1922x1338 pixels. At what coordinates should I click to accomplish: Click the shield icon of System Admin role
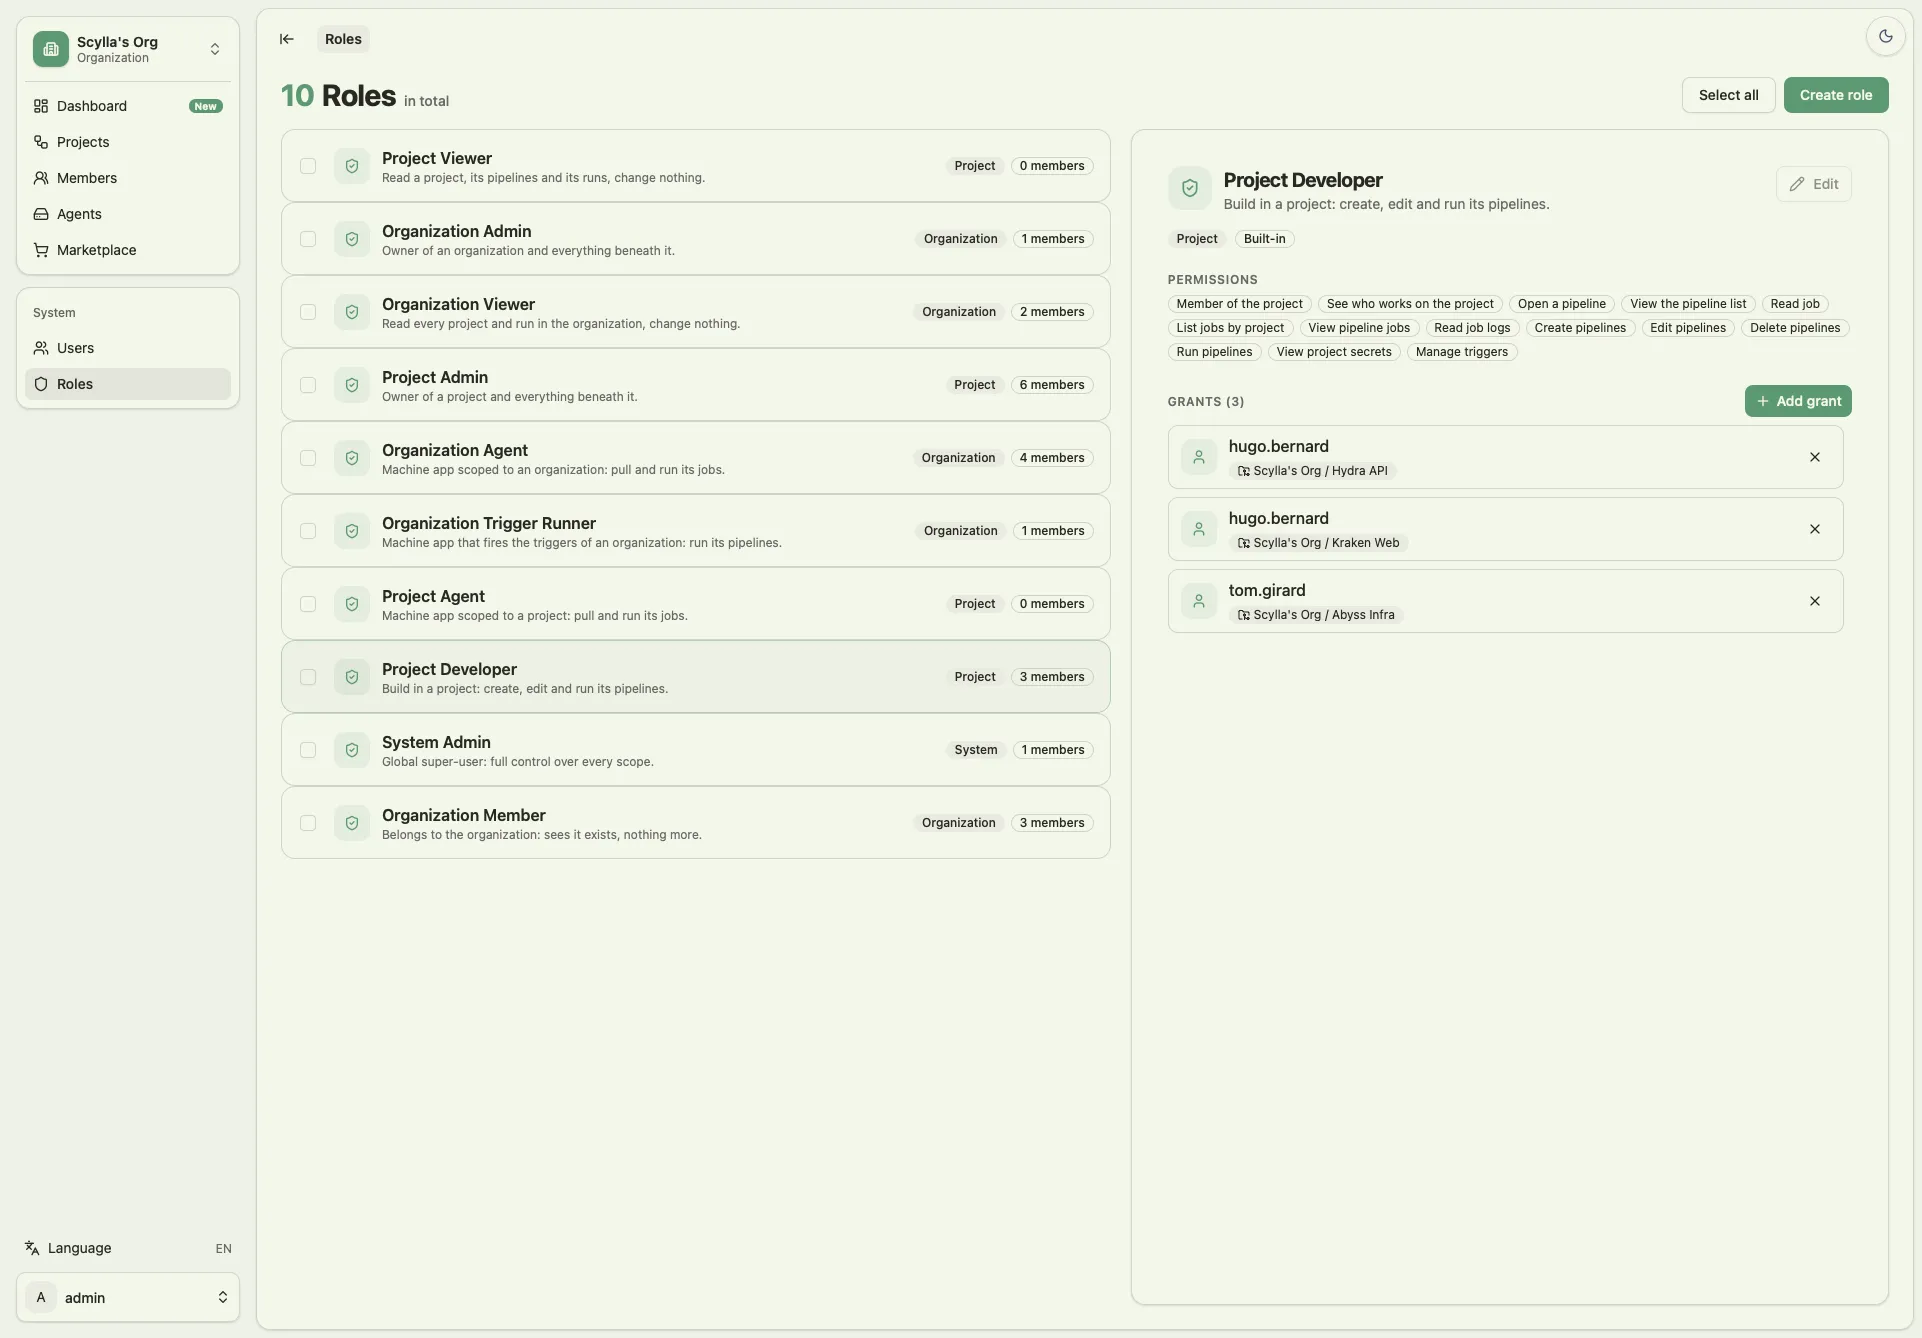coord(352,750)
